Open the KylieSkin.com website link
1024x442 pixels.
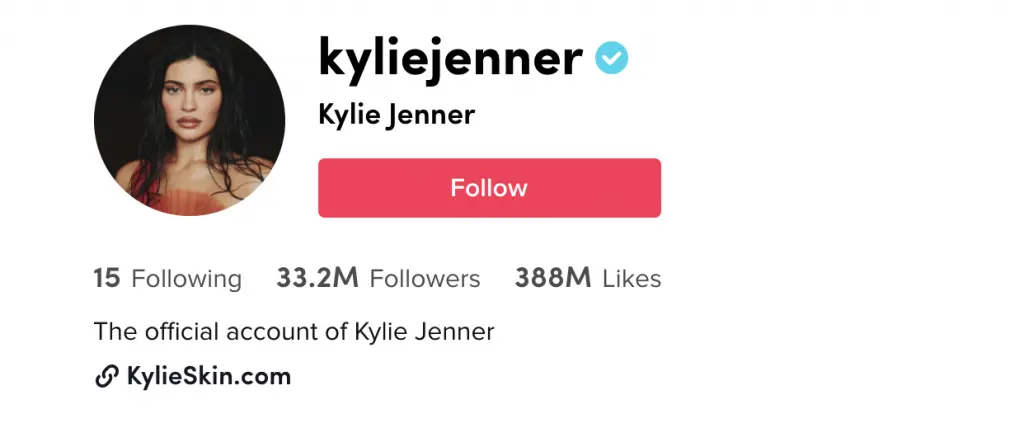[209, 377]
